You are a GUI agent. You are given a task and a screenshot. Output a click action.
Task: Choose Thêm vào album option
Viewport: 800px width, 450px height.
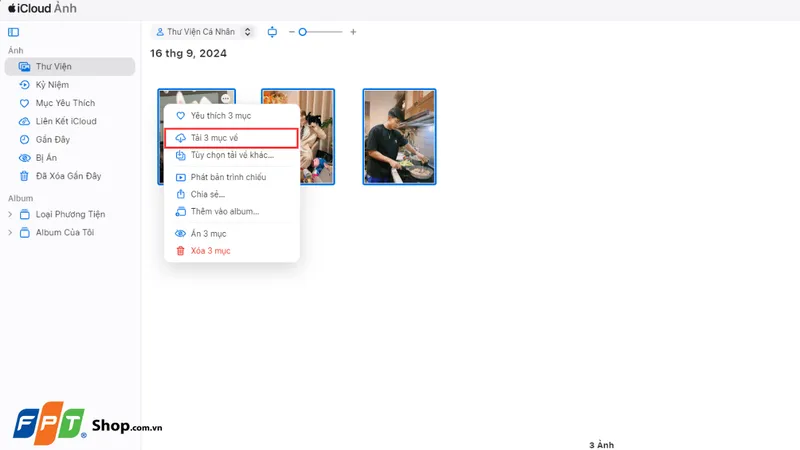232,212
